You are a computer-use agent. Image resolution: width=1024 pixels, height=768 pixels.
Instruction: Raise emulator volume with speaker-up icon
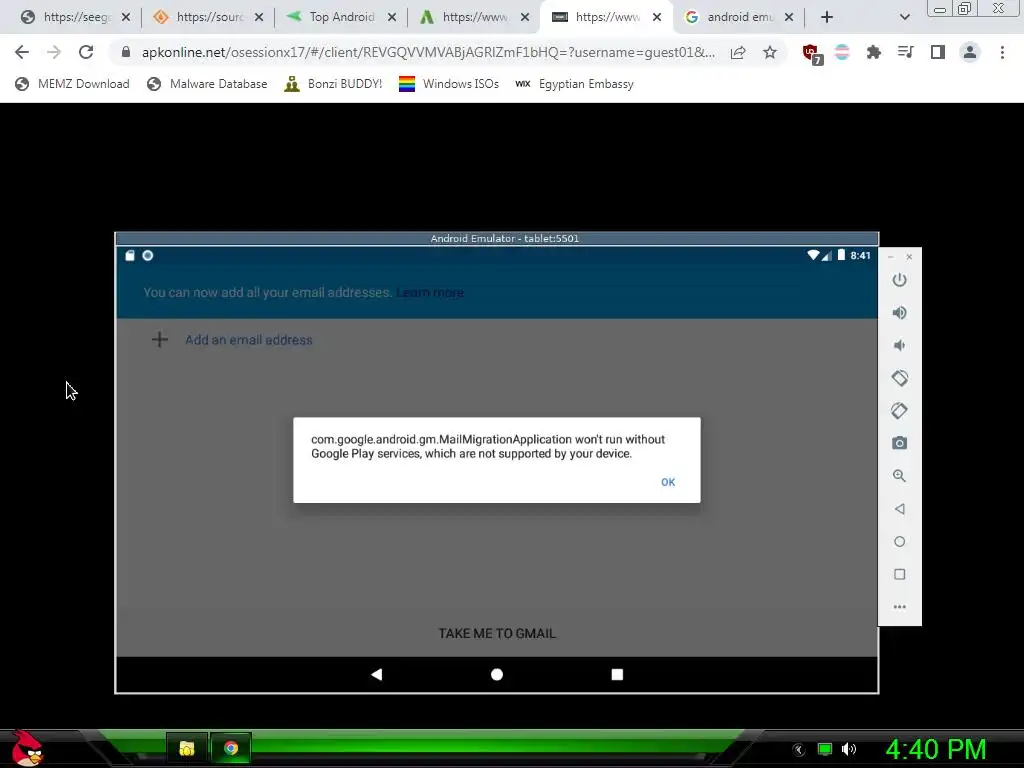click(x=899, y=312)
